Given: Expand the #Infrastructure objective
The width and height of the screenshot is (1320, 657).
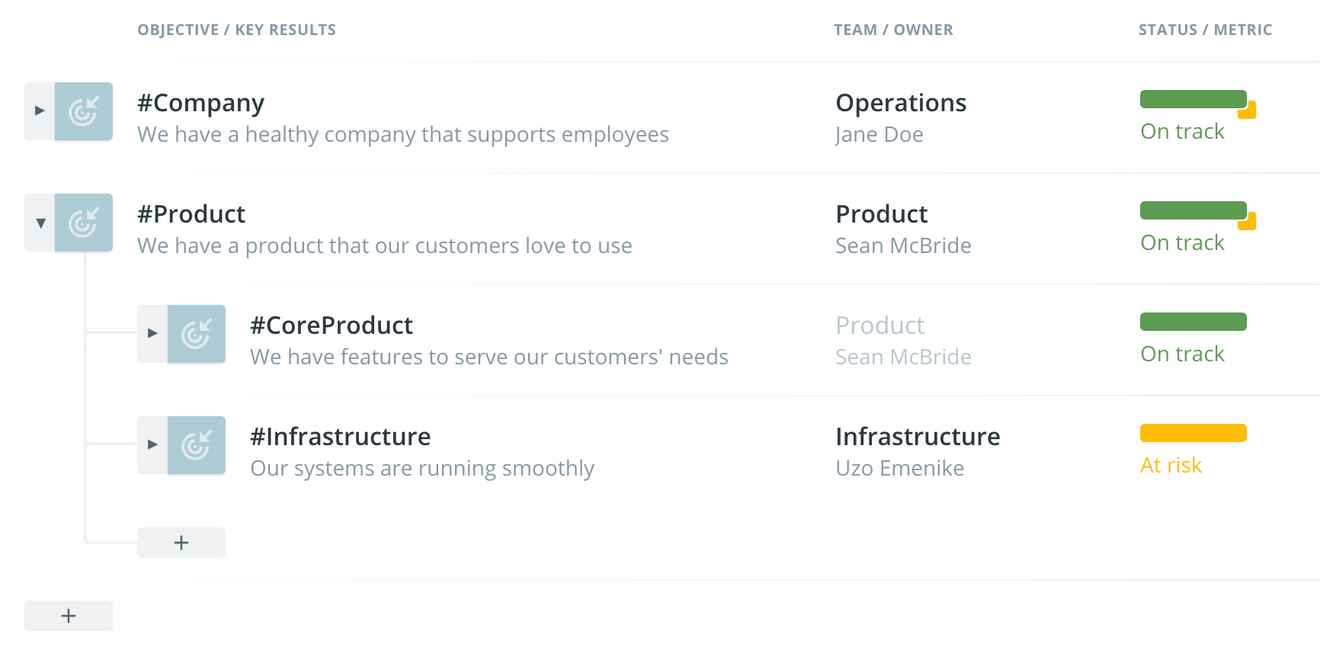Looking at the screenshot, I should [x=153, y=444].
